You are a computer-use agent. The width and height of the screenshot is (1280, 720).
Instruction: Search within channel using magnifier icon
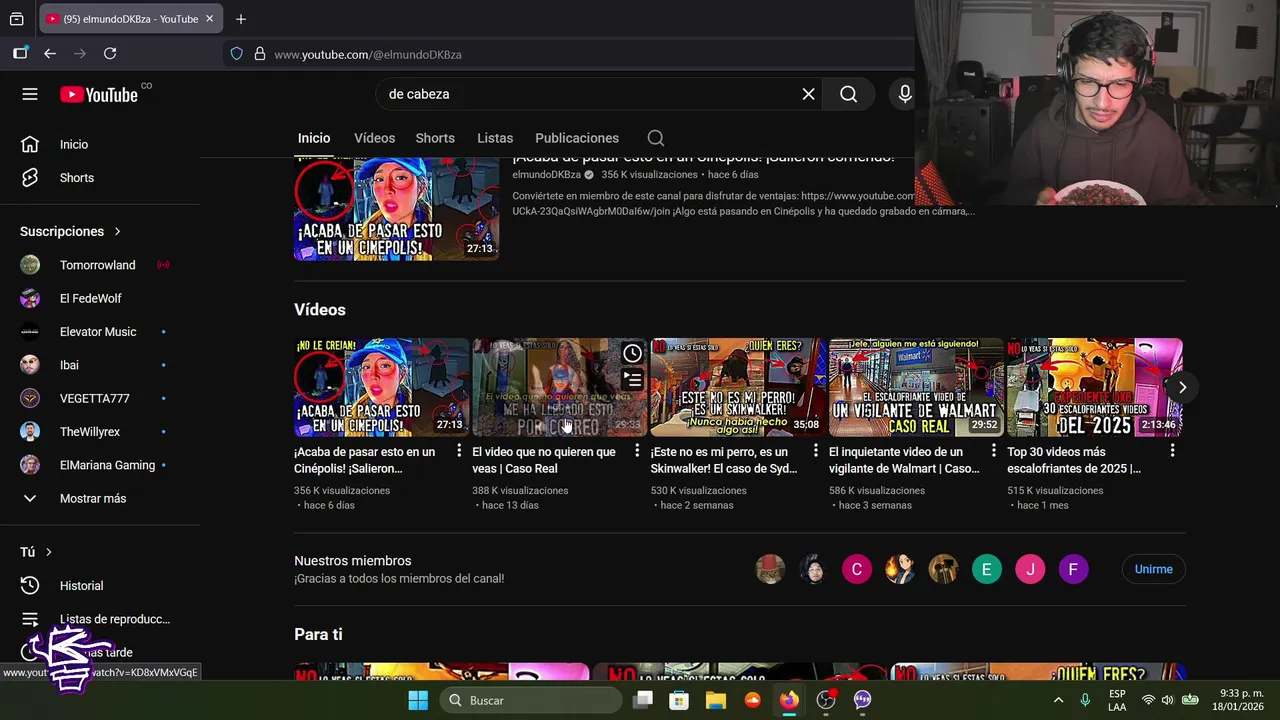(655, 138)
